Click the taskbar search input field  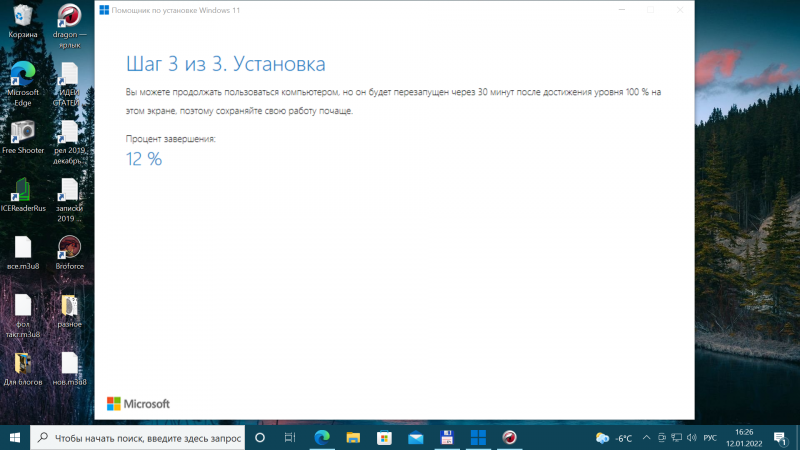[138, 438]
